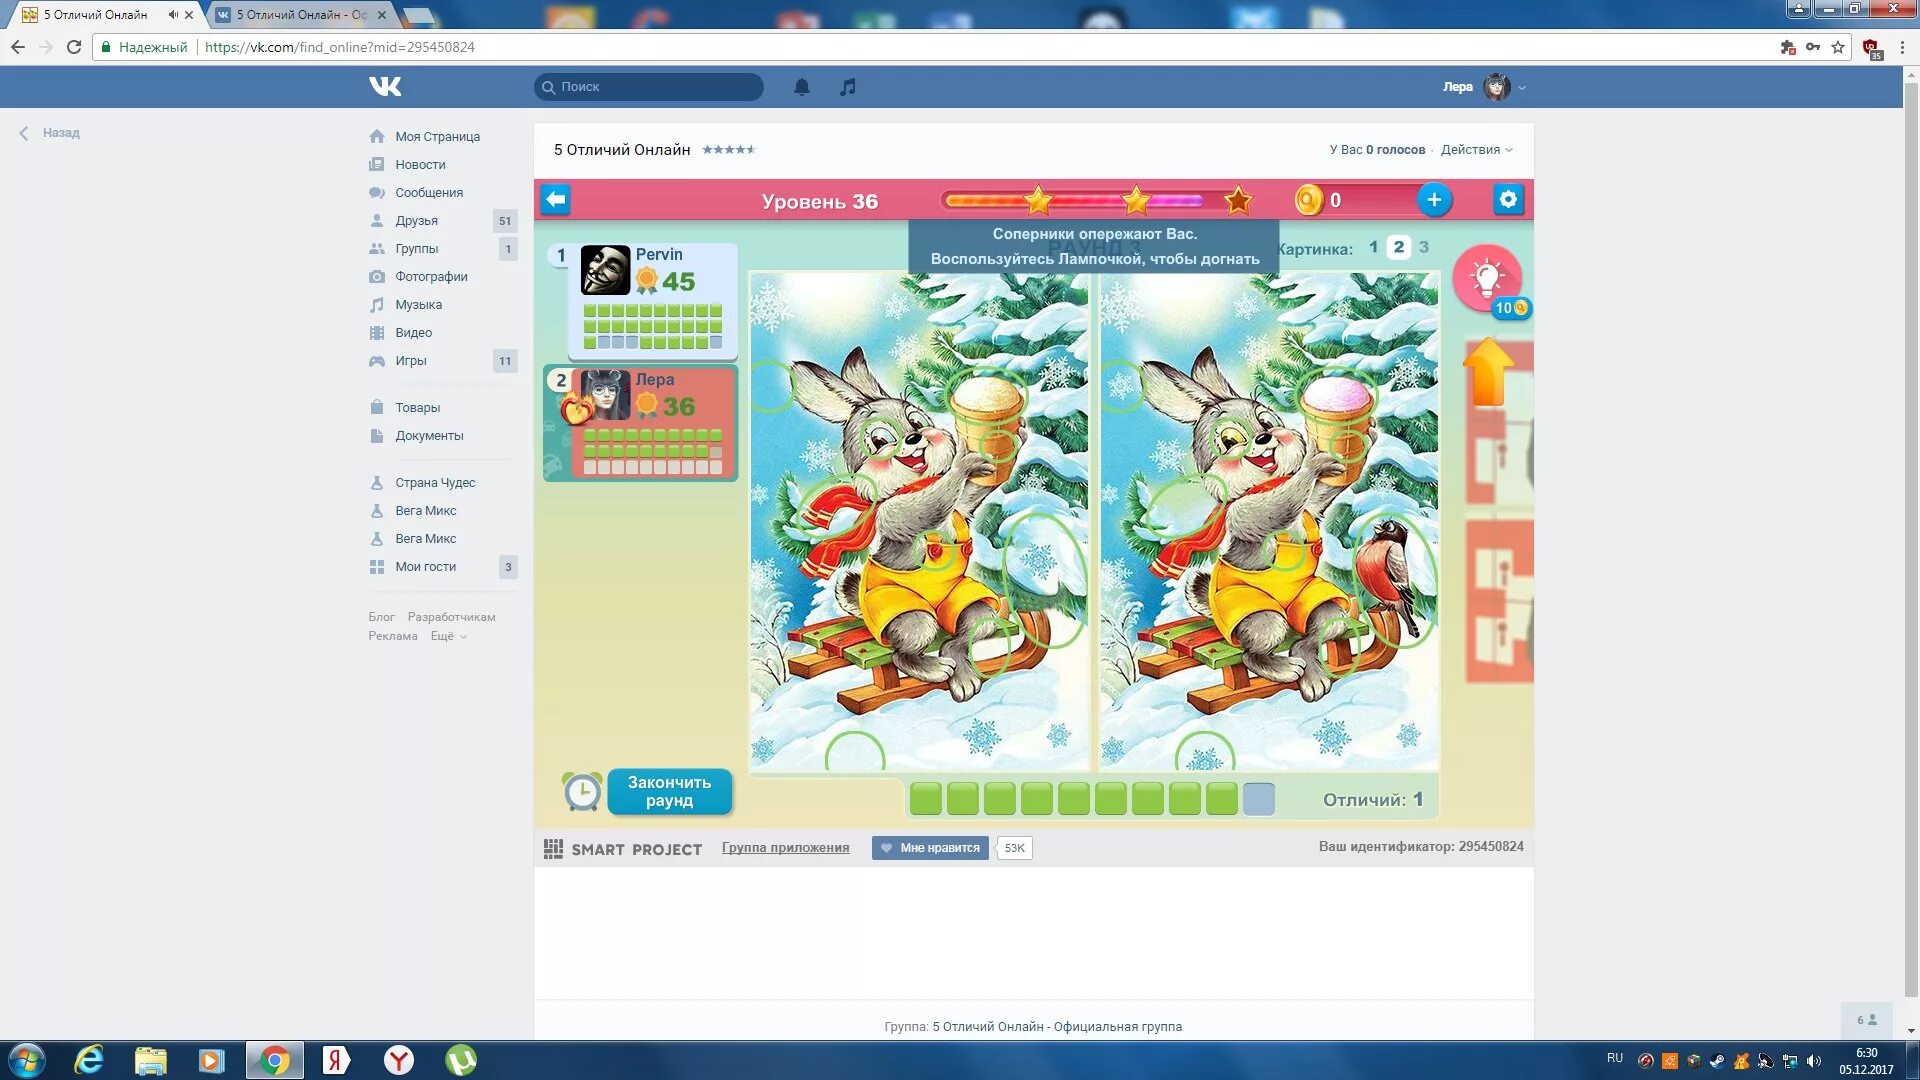Viewport: 1920px width, 1080px height.
Task: Select picture number 1
Action: tap(1373, 247)
